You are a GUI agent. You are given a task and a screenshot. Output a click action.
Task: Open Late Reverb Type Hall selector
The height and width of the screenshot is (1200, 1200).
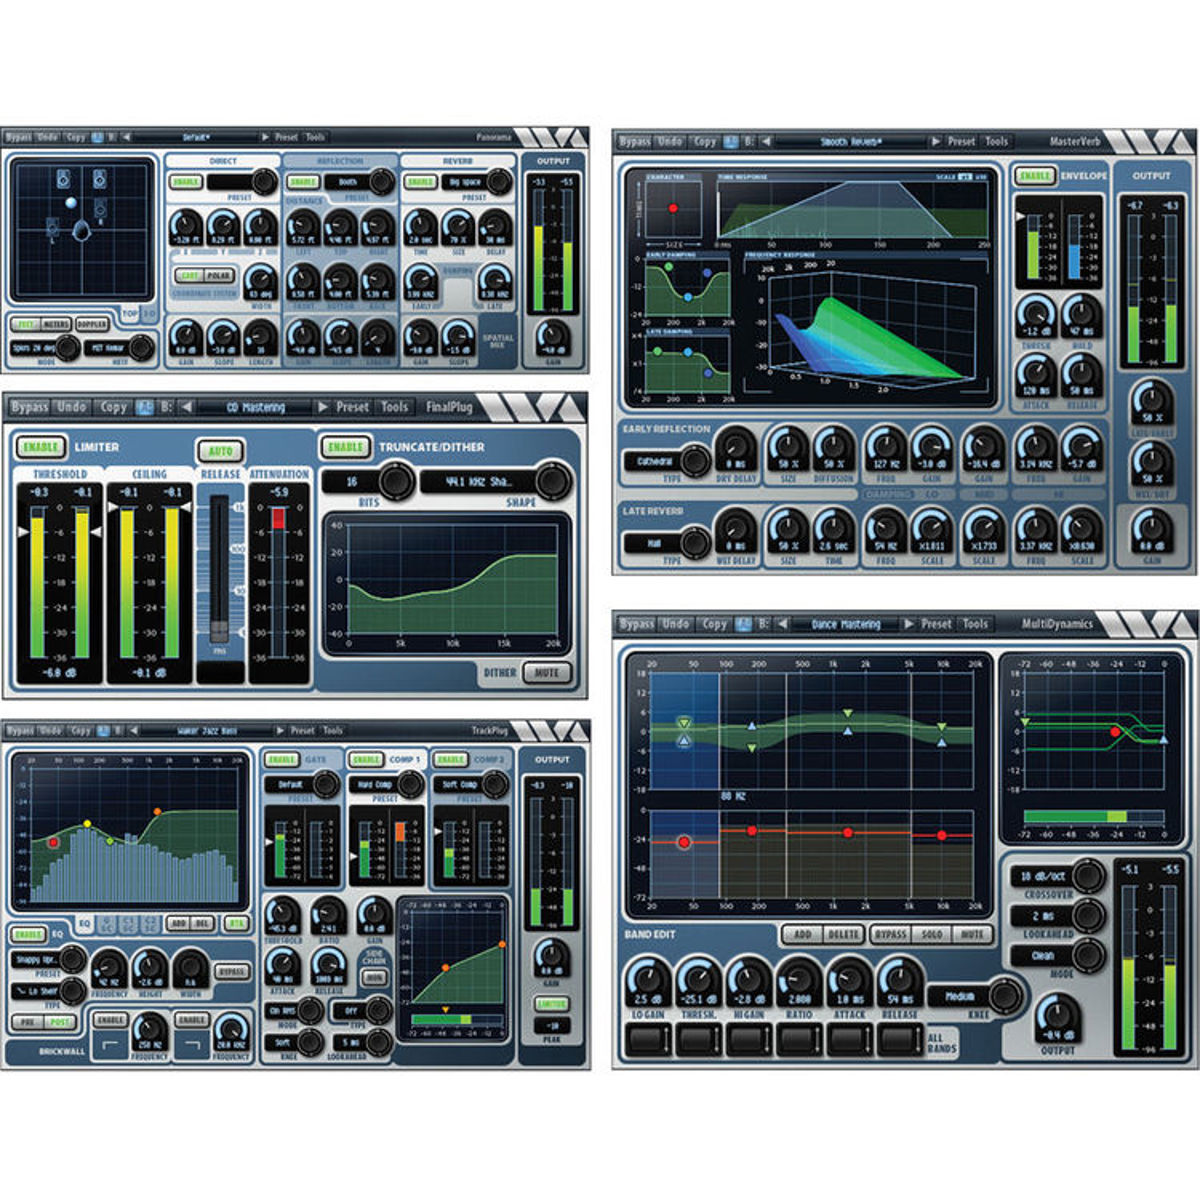pyautogui.click(x=666, y=543)
